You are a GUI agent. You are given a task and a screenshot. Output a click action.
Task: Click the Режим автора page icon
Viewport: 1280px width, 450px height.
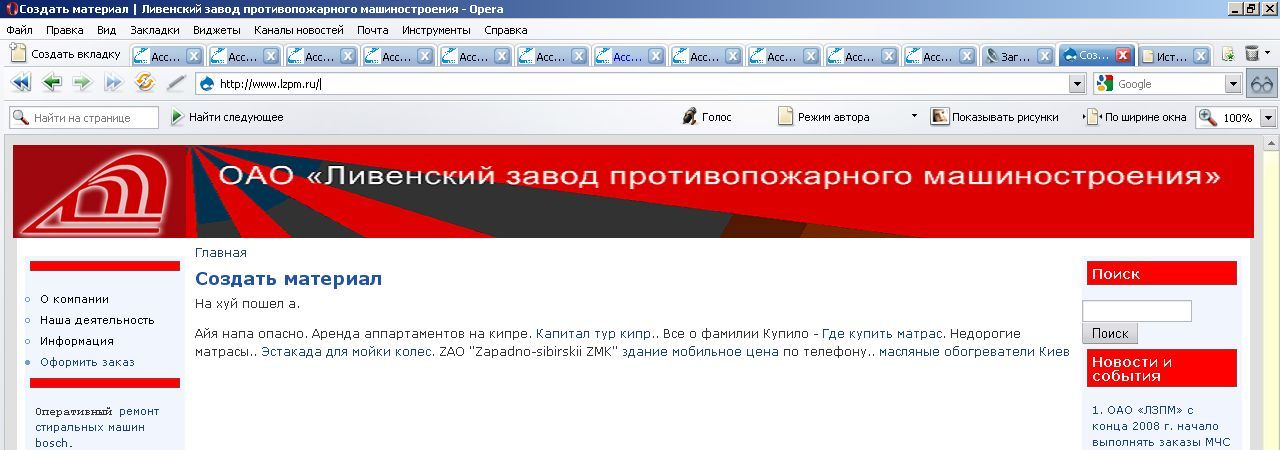[x=785, y=117]
